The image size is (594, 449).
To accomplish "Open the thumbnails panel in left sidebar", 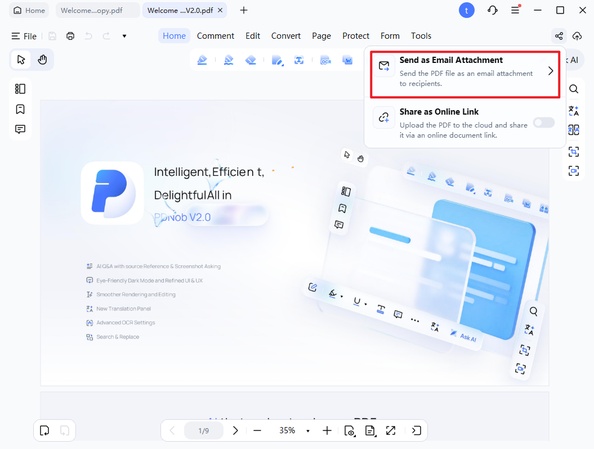I will tap(20, 89).
